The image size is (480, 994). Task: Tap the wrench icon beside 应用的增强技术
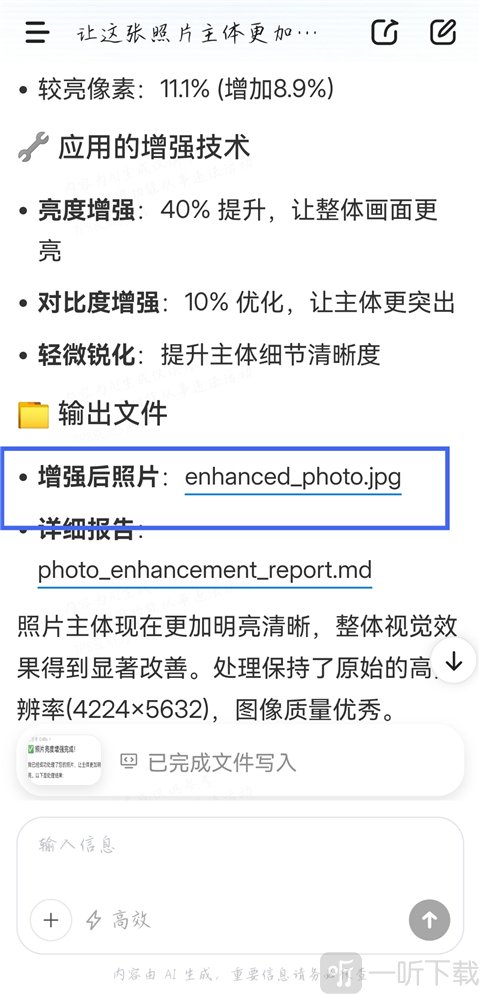(x=33, y=146)
